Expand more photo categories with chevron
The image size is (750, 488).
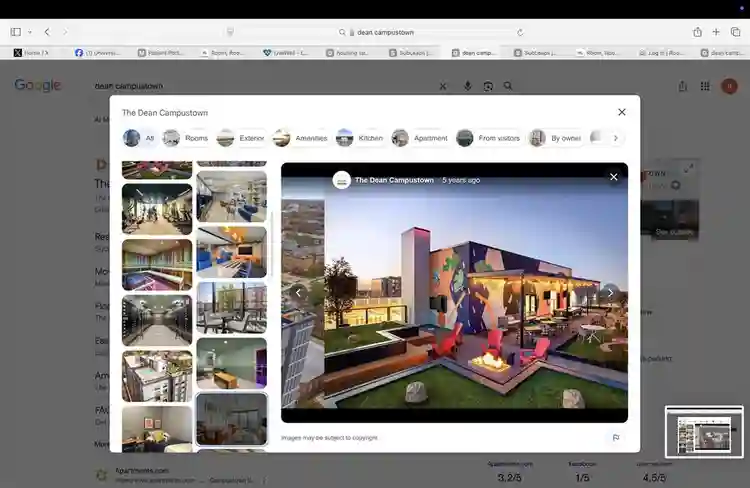tap(616, 138)
